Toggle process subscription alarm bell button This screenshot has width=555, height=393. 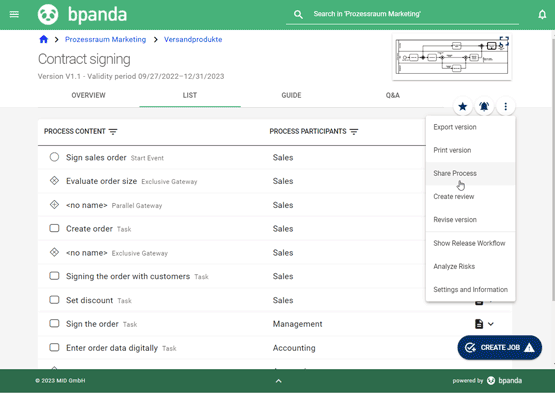click(484, 106)
